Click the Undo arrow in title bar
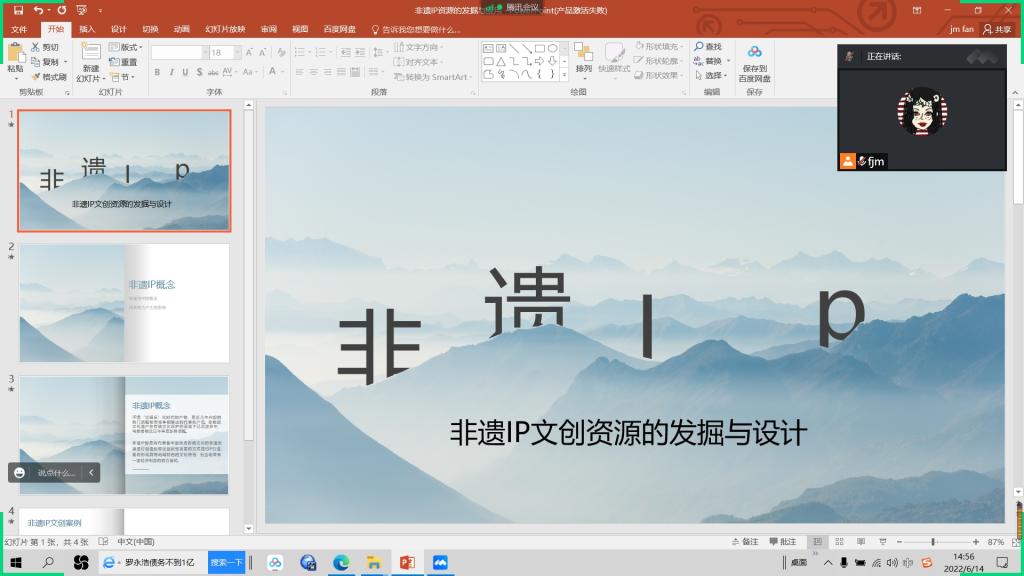This screenshot has width=1024, height=576. tap(38, 10)
